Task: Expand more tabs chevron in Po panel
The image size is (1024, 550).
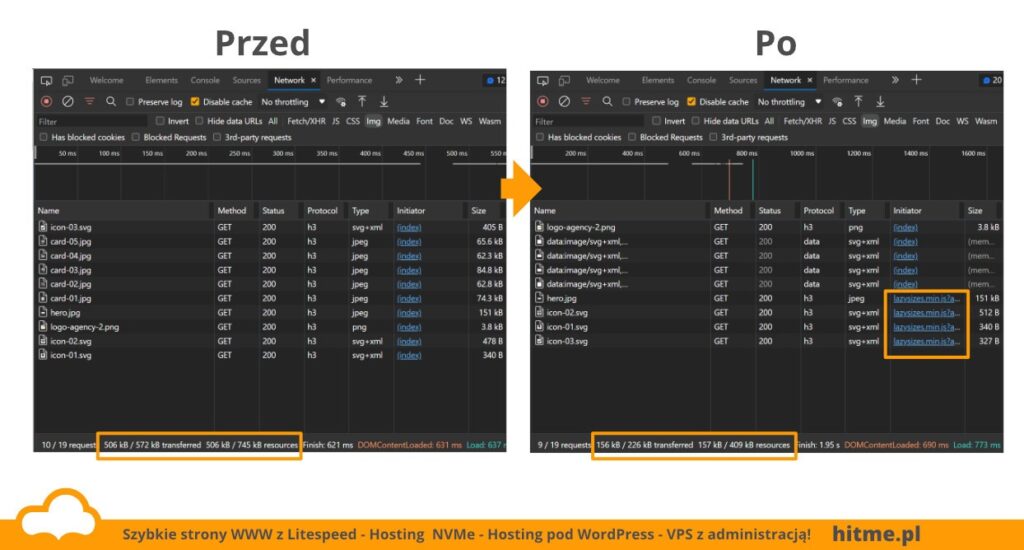Action: (895, 80)
